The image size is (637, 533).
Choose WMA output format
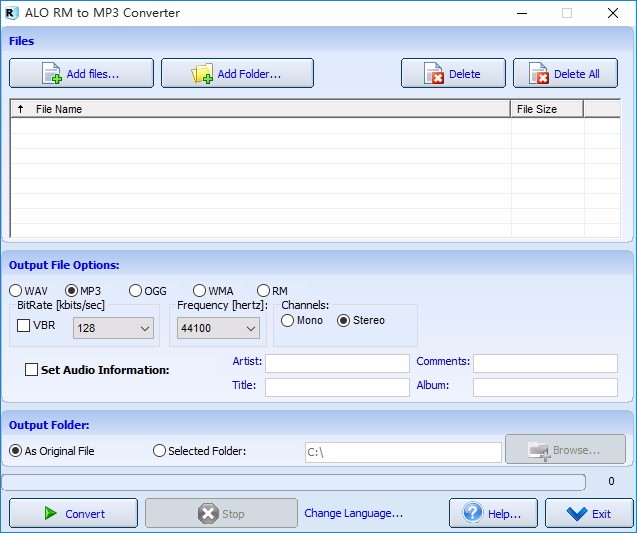coord(213,291)
